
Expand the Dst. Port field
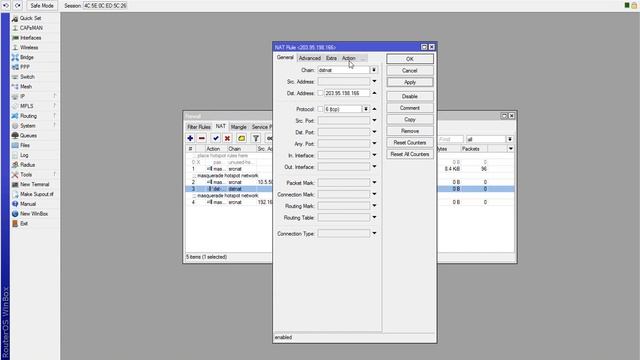[374, 132]
